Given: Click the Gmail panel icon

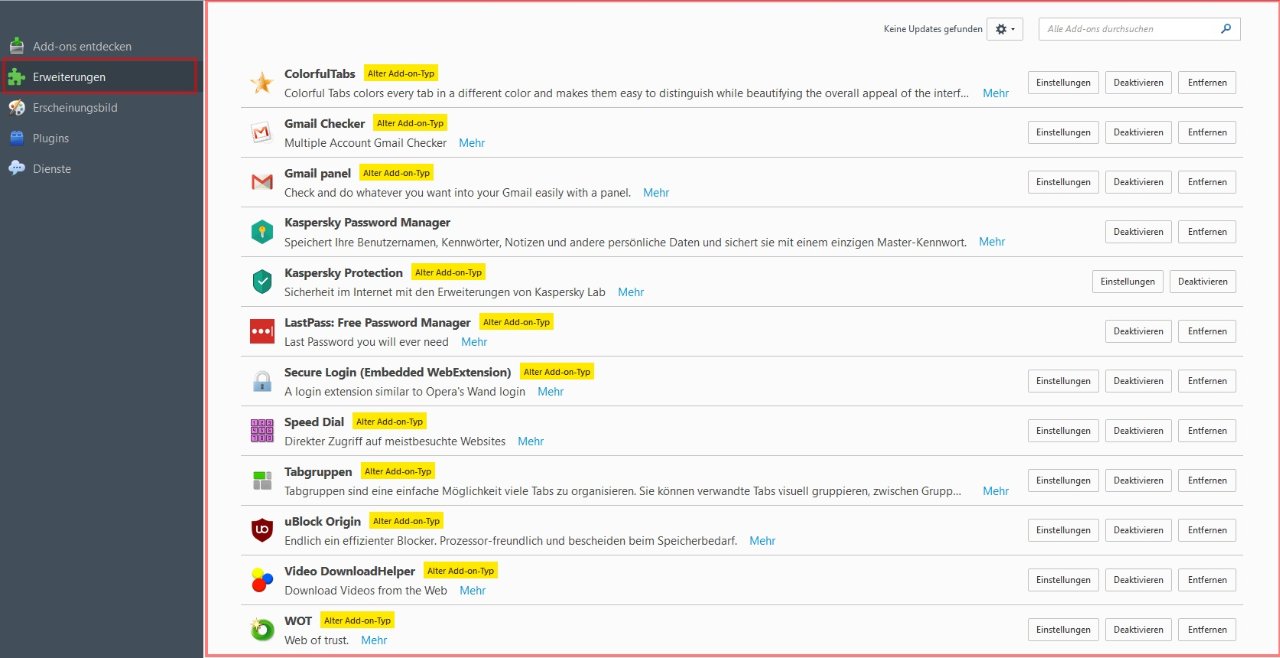Looking at the screenshot, I should pos(262,182).
